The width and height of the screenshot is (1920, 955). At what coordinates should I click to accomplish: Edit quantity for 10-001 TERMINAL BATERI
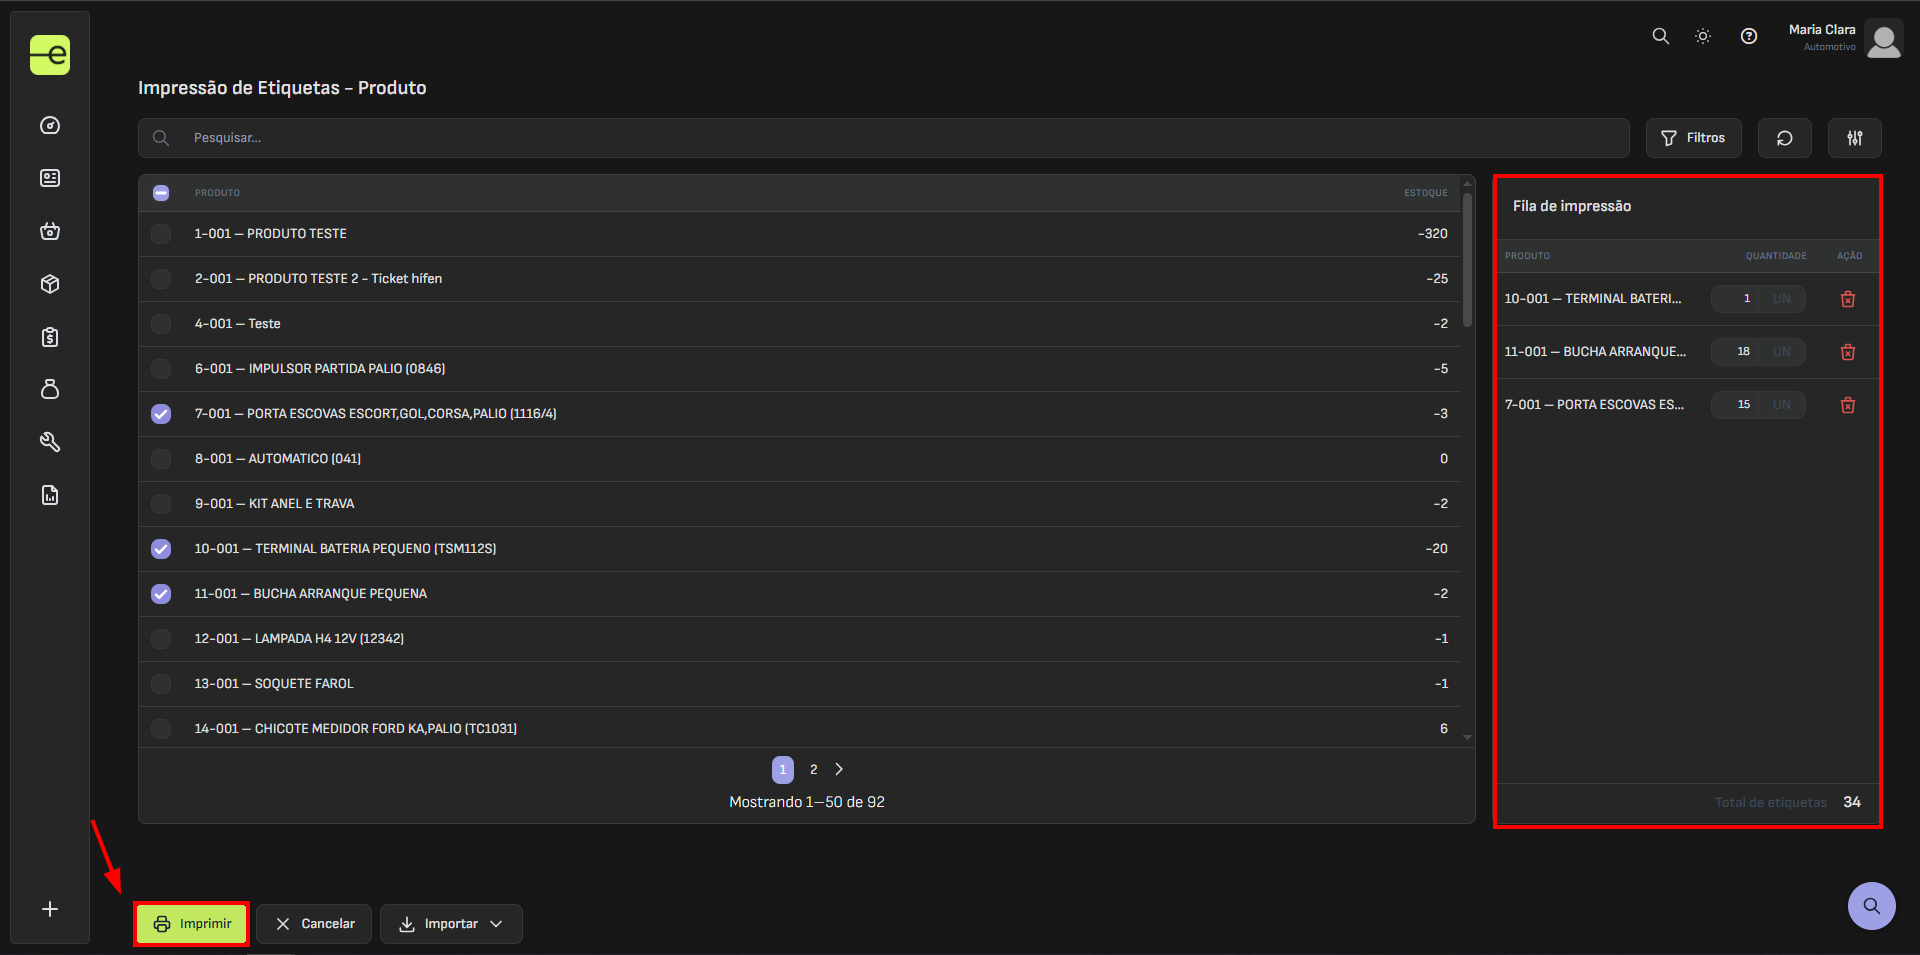1736,299
